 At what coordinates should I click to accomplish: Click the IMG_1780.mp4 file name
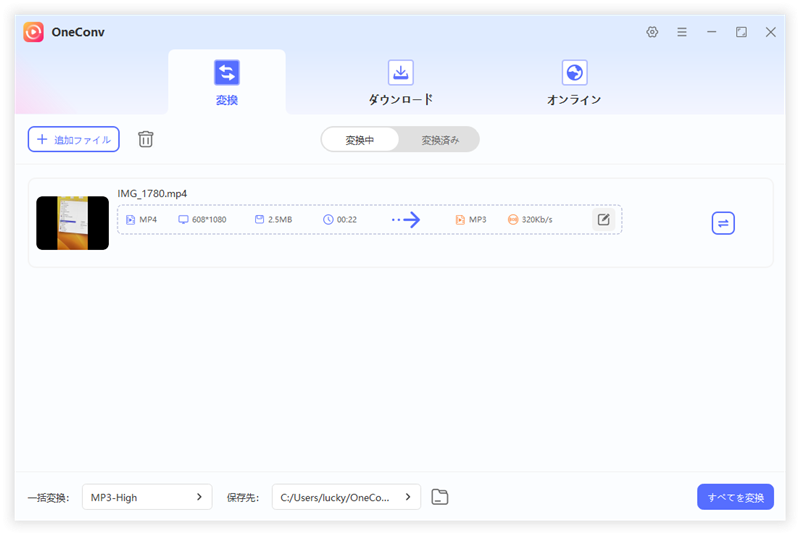[152, 194]
